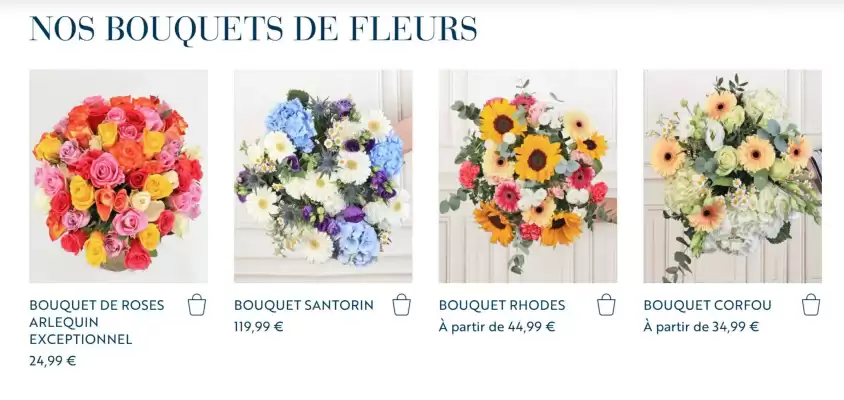Click the 'À partir de 34,99 €' price

point(701,326)
